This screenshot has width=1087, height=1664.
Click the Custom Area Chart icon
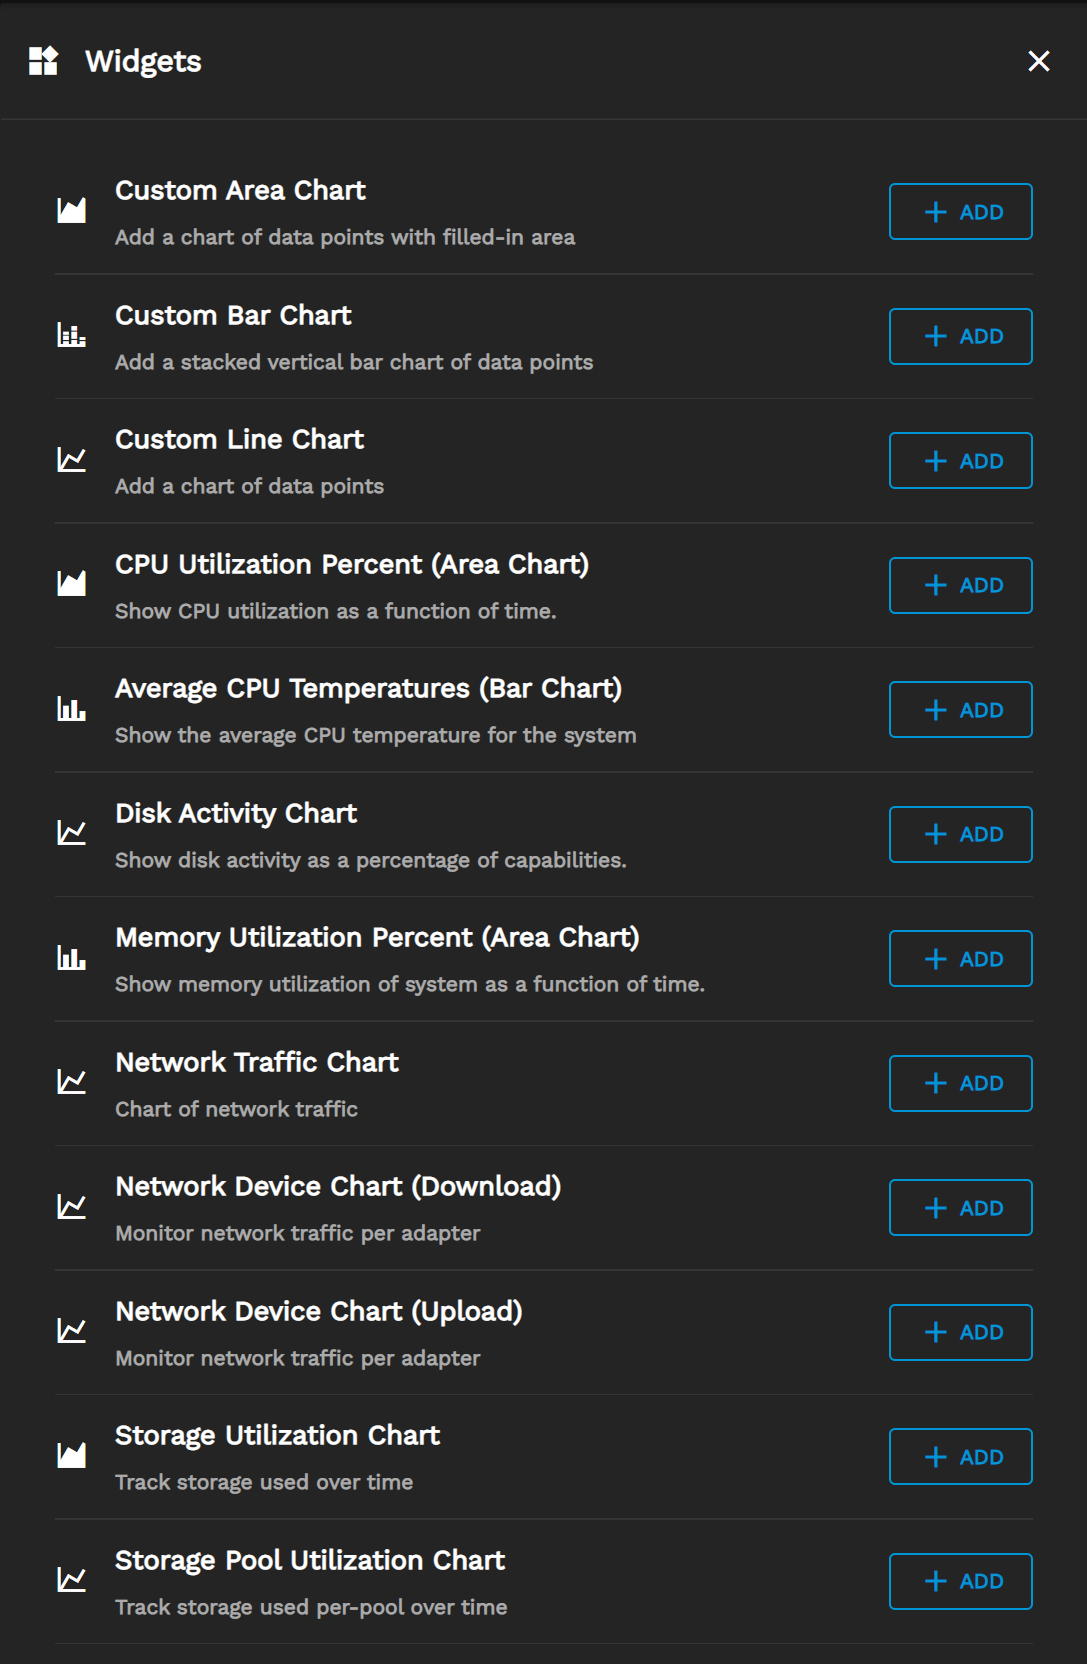point(71,211)
